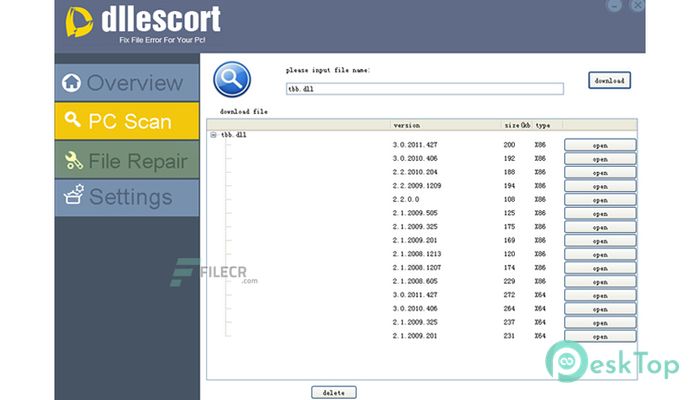Select version text 2.1.2009.505
700x400 pixels.
tap(415, 213)
